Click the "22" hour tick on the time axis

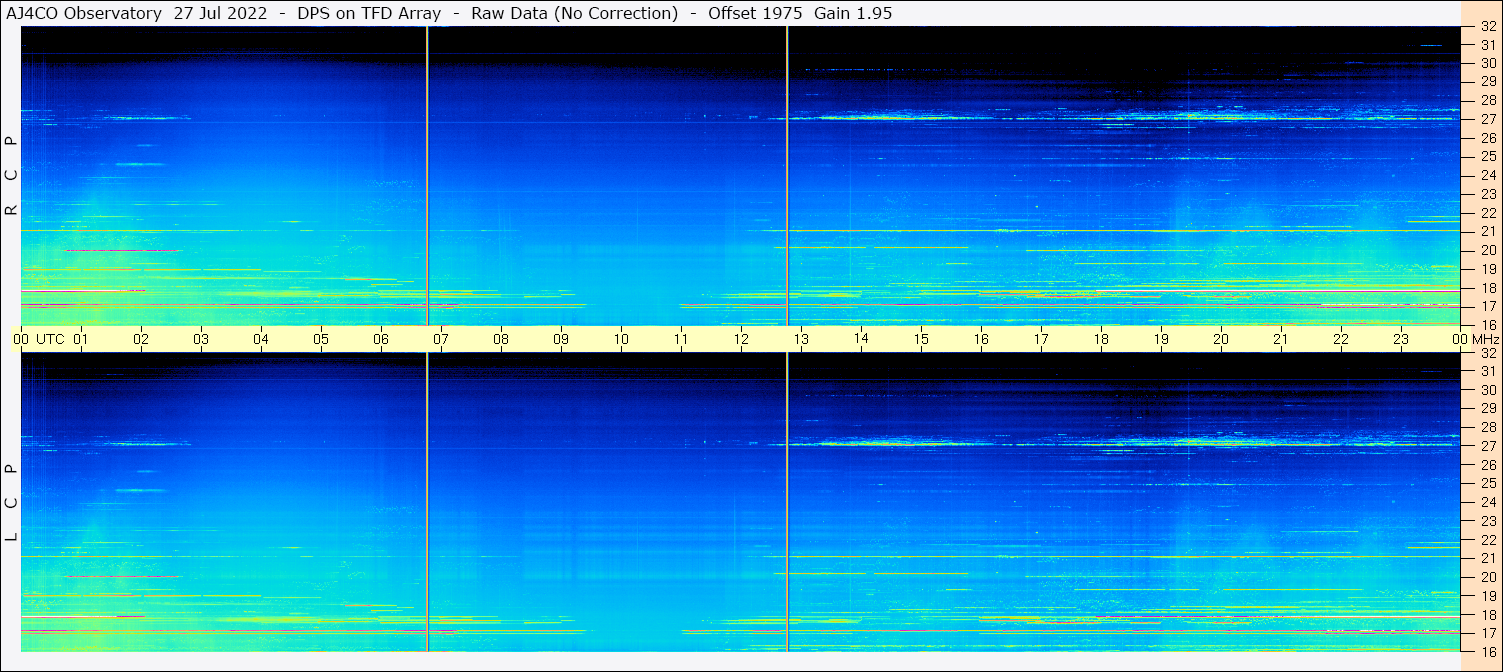click(1341, 339)
